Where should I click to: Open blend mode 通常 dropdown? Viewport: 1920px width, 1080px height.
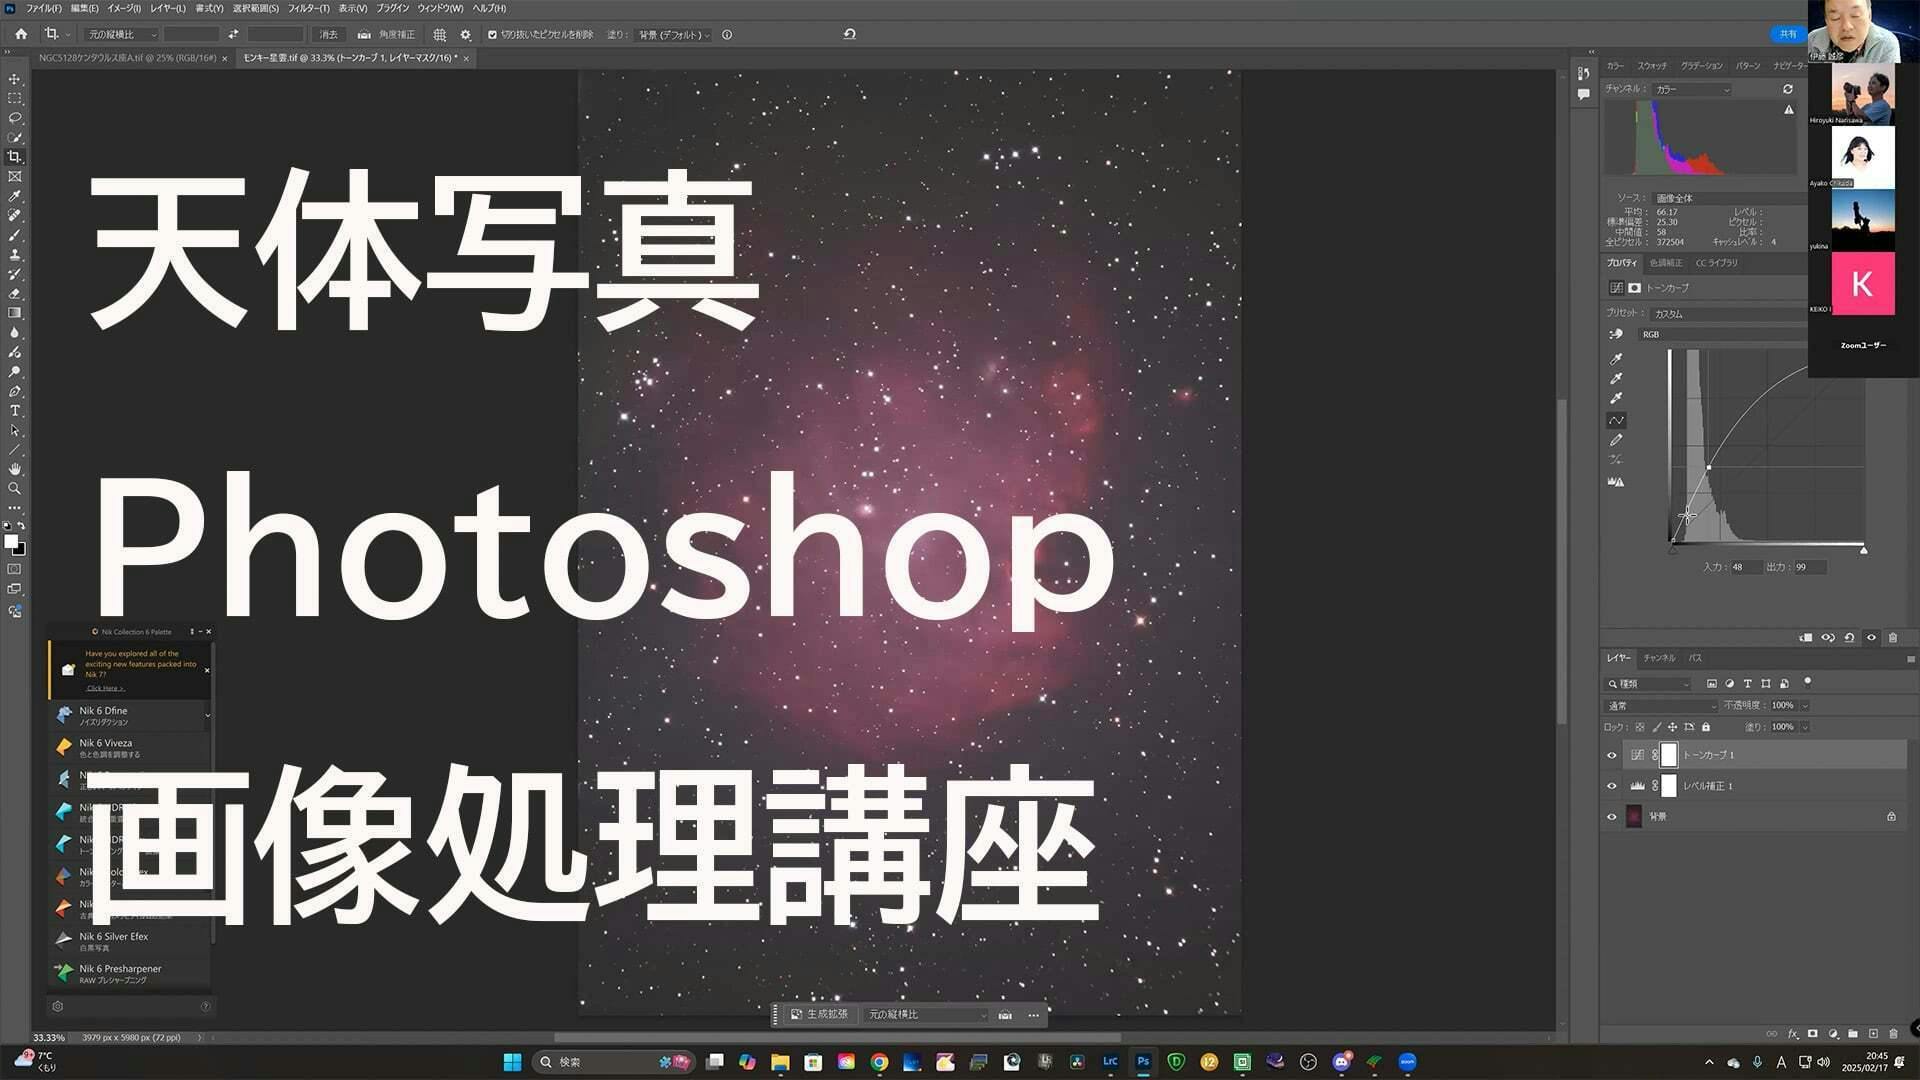coord(1661,706)
